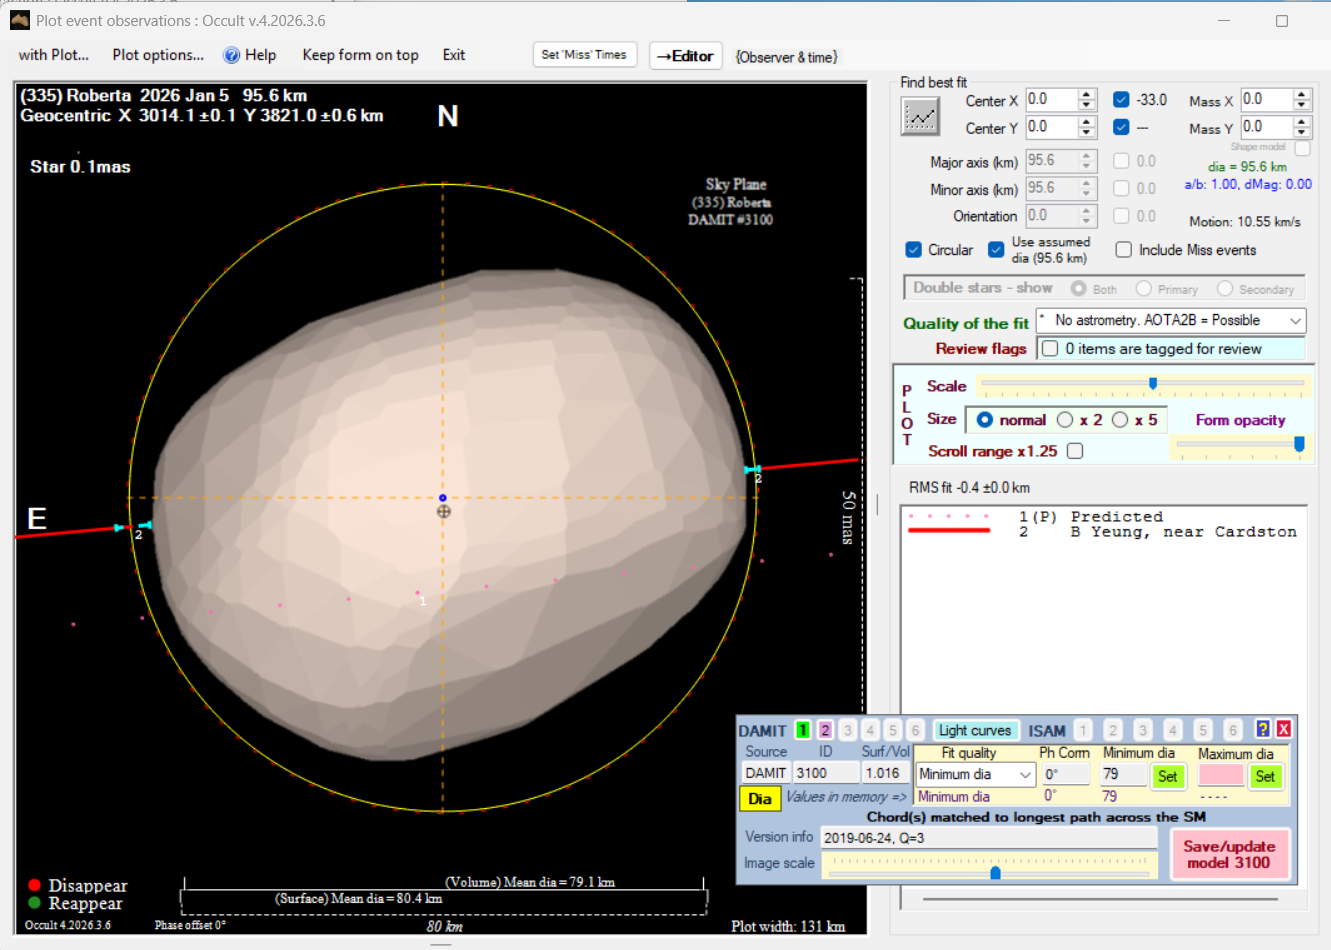Image resolution: width=1331 pixels, height=950 pixels.
Task: Open the Quality of the fit dropdown
Action: pyautogui.click(x=1295, y=321)
